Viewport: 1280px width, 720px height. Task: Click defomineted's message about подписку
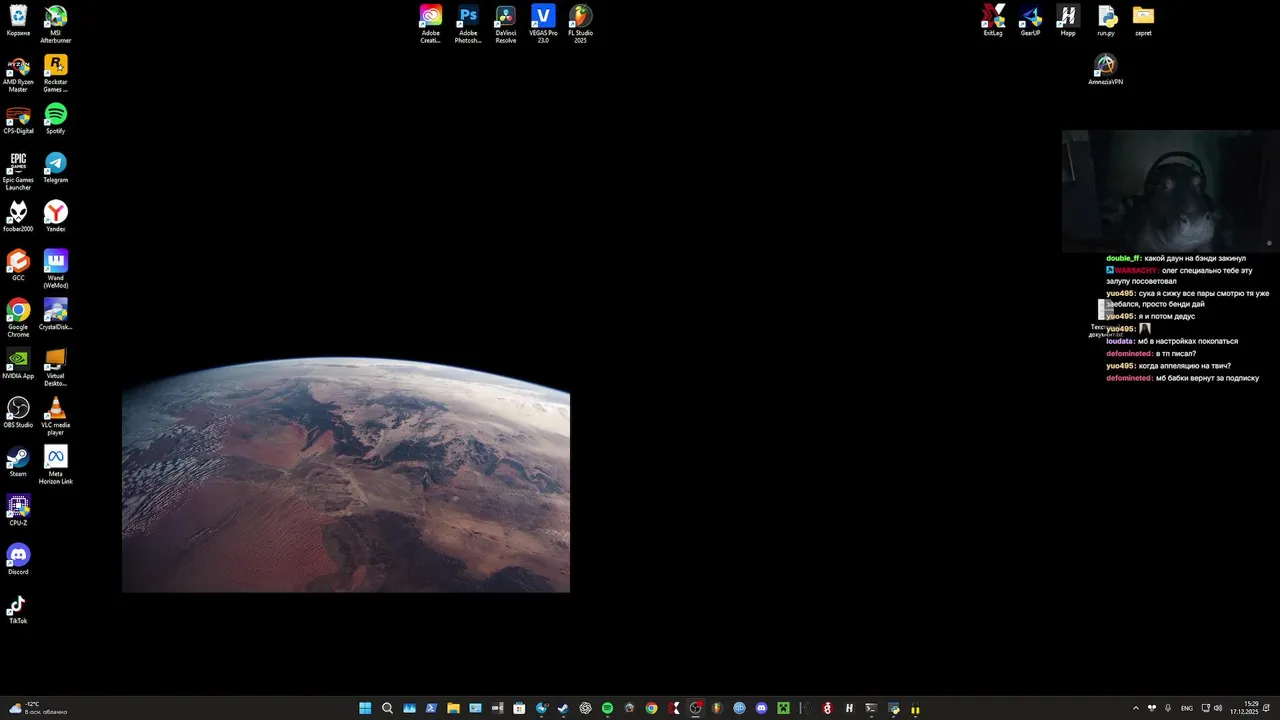[x=1207, y=378]
